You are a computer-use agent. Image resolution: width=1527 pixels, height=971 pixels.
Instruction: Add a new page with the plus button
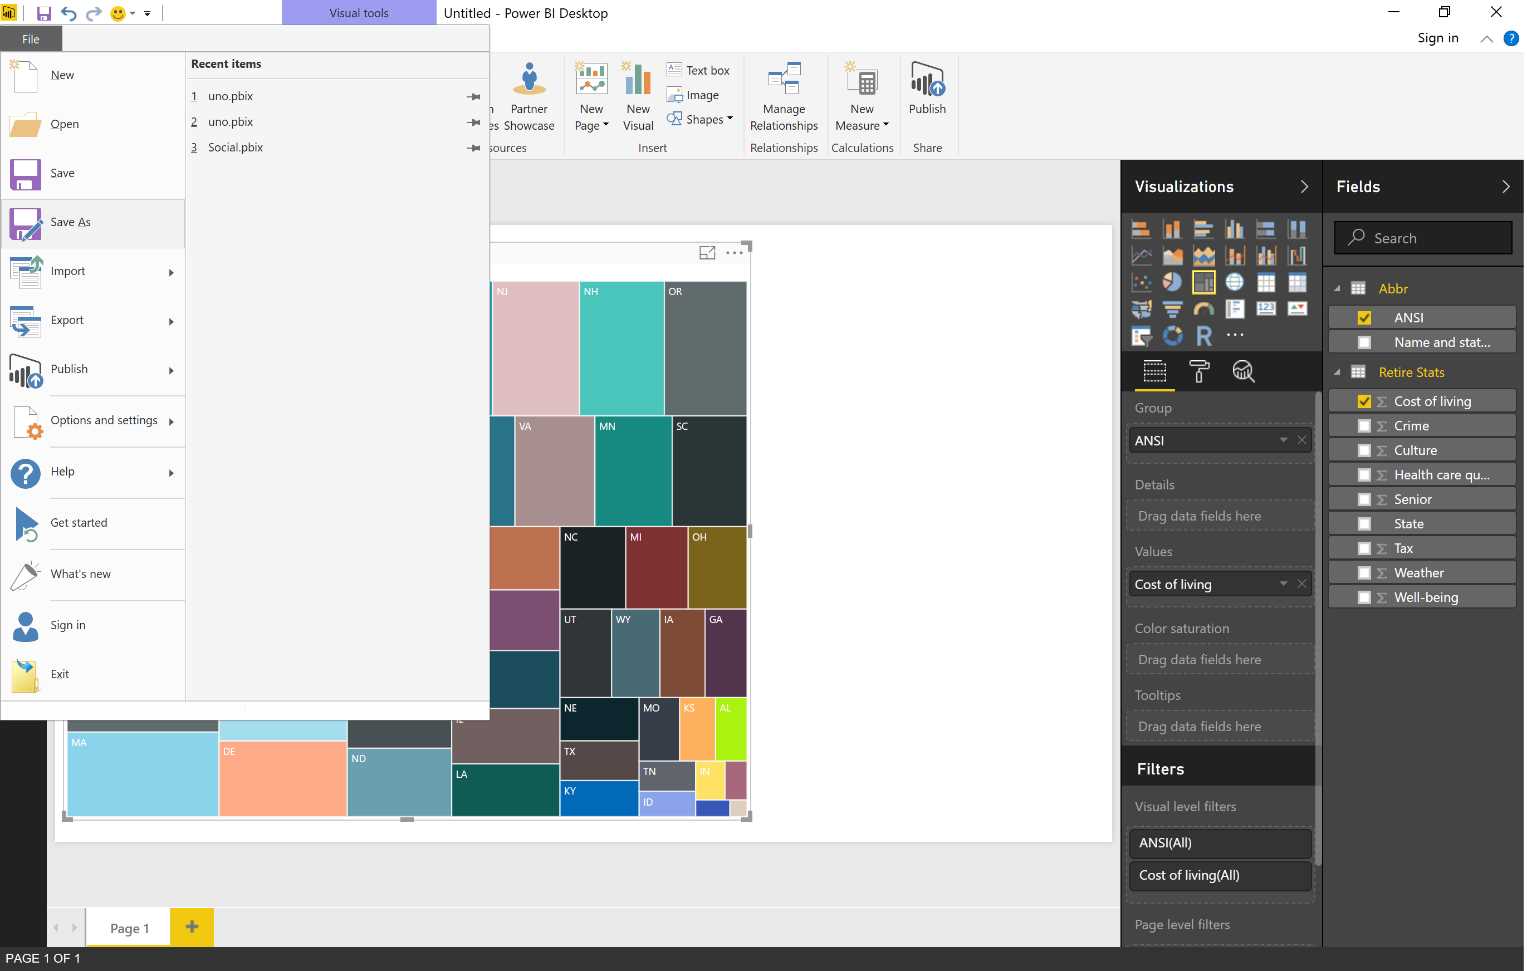point(191,927)
